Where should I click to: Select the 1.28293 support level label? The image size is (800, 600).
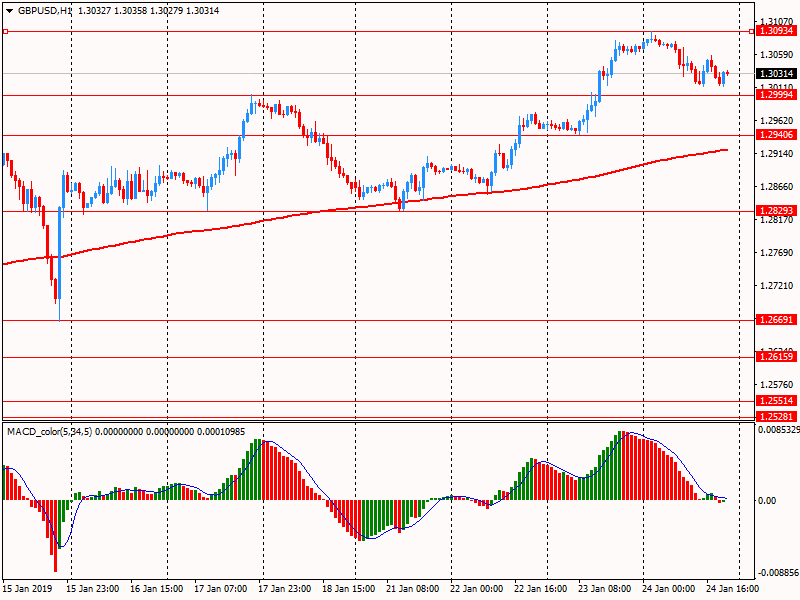776,211
